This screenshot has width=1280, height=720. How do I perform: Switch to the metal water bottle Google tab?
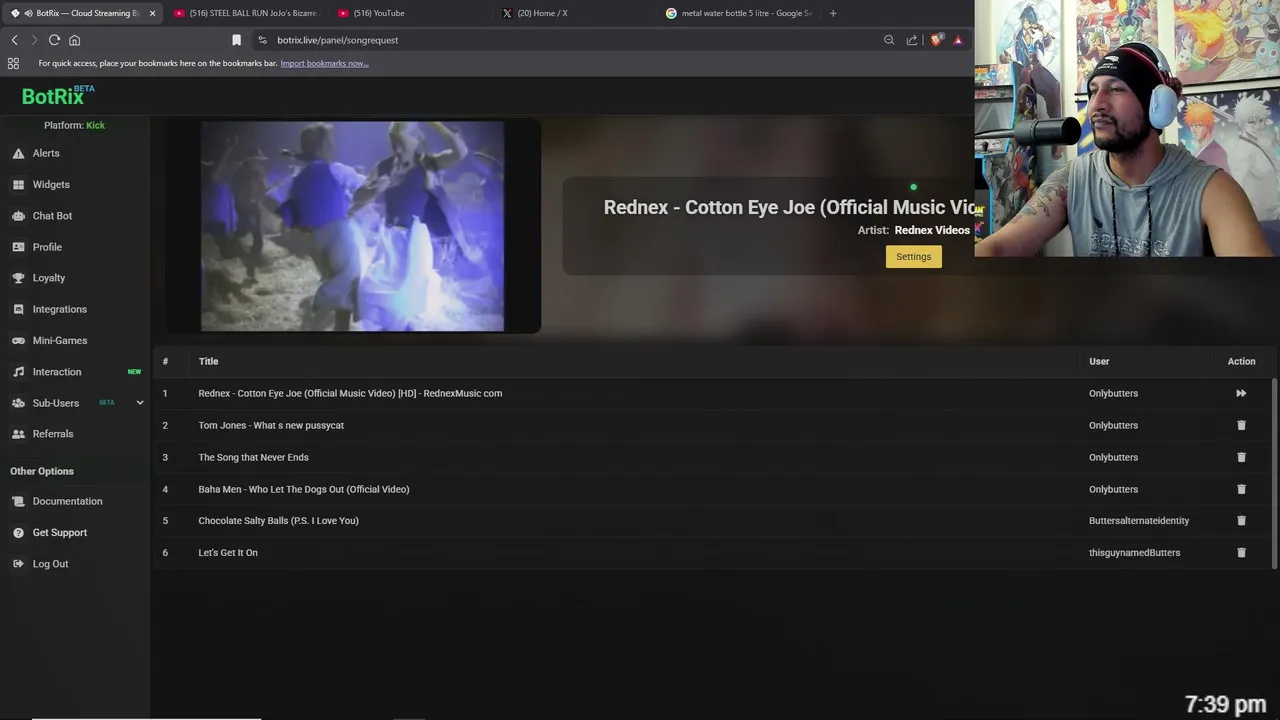(738, 13)
